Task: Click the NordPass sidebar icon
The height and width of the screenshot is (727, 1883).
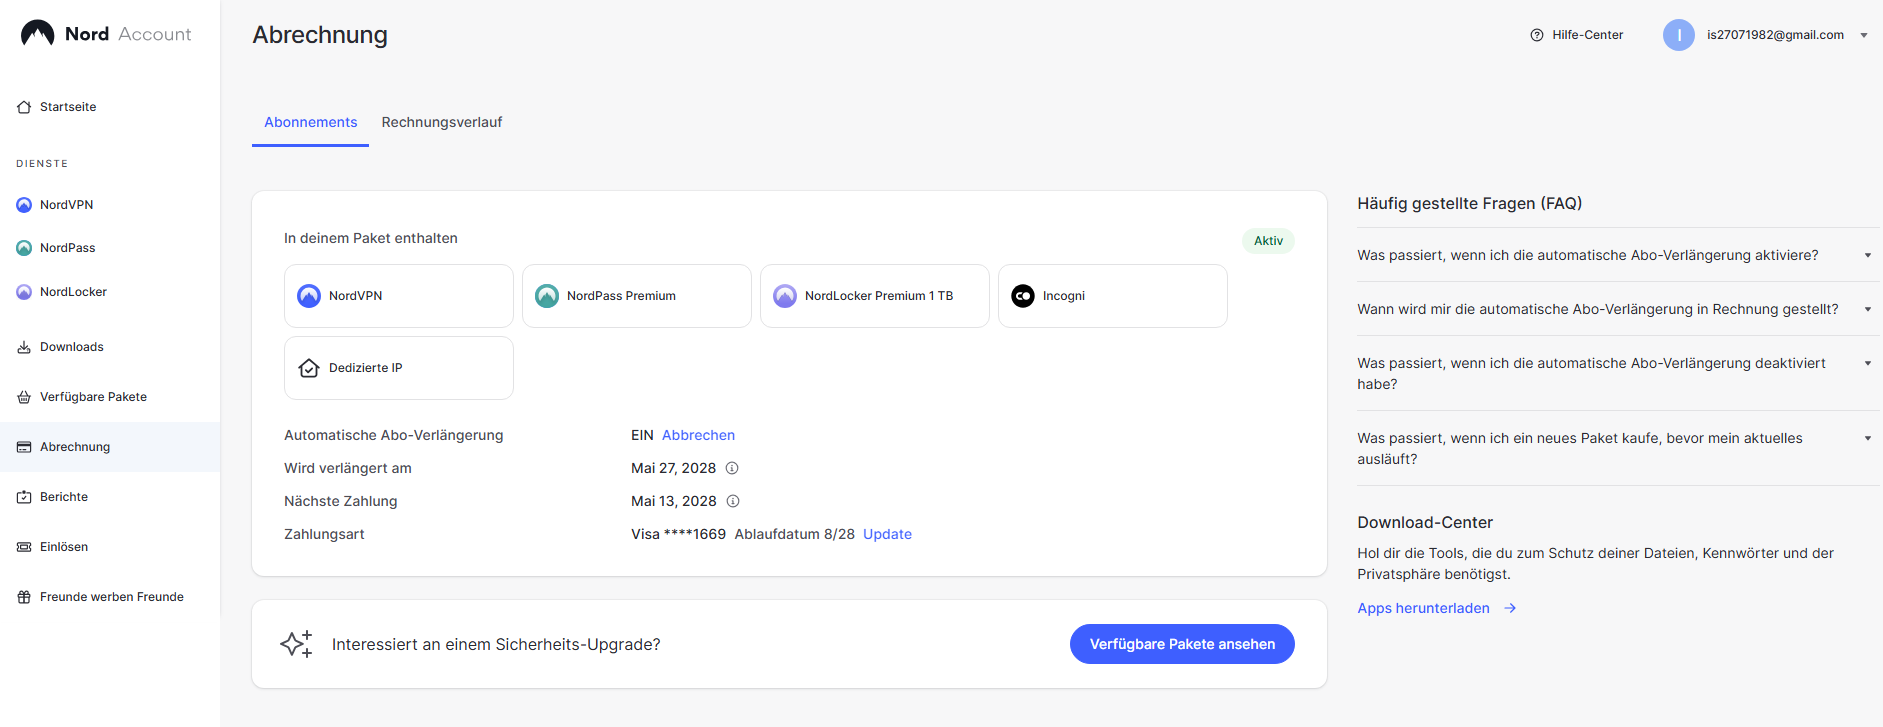Action: pos(24,248)
